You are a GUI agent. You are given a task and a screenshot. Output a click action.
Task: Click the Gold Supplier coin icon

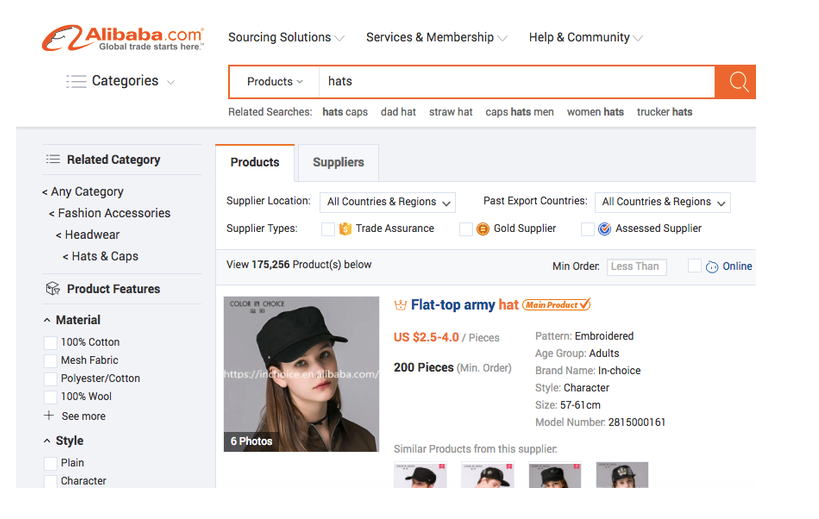(x=483, y=229)
